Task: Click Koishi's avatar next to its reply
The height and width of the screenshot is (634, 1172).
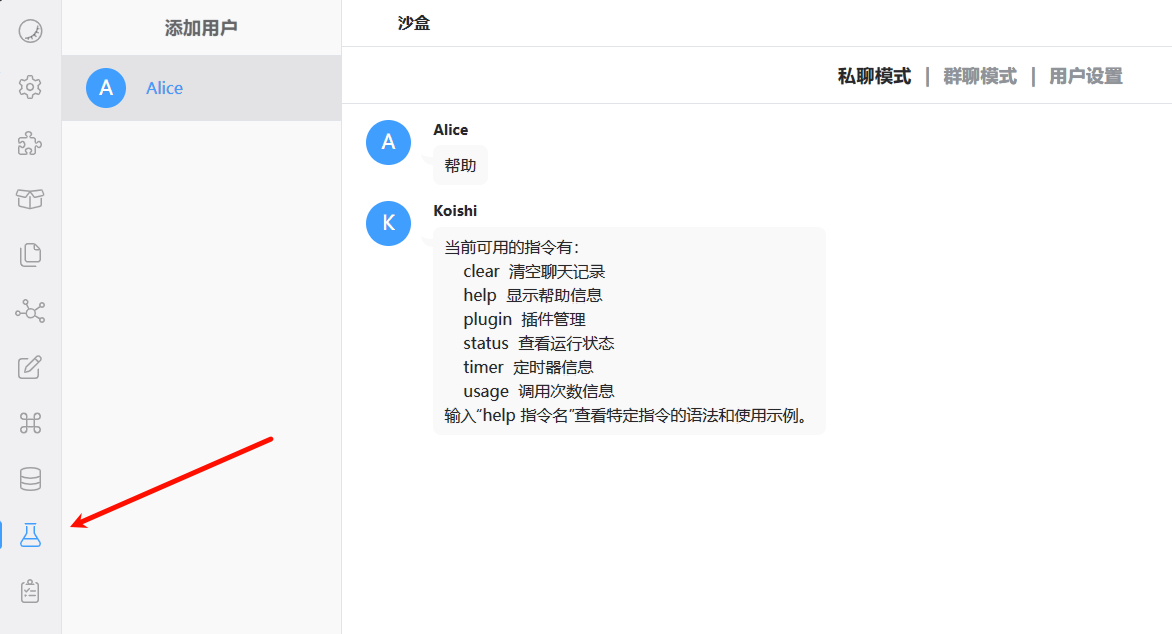Action: point(388,223)
